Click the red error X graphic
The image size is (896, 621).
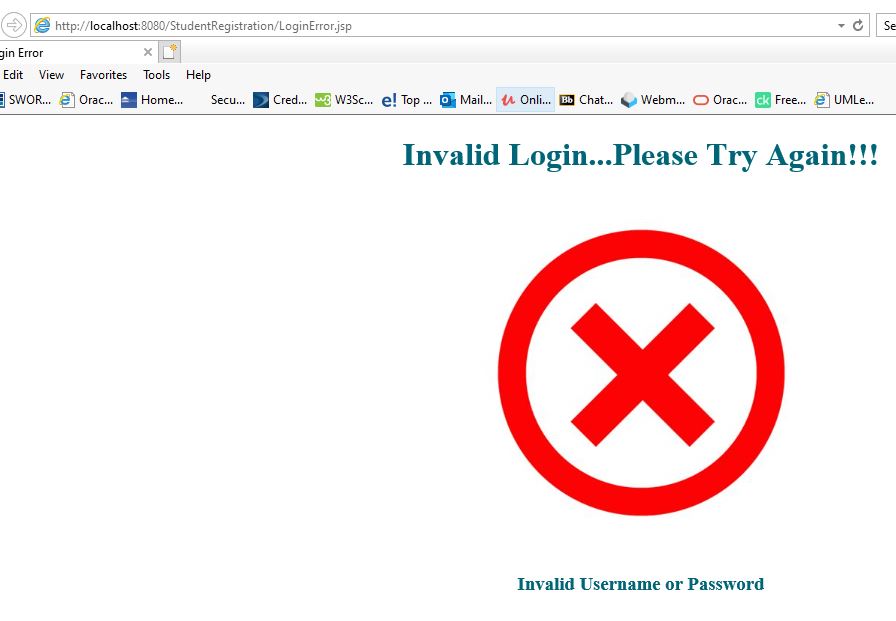click(x=639, y=371)
